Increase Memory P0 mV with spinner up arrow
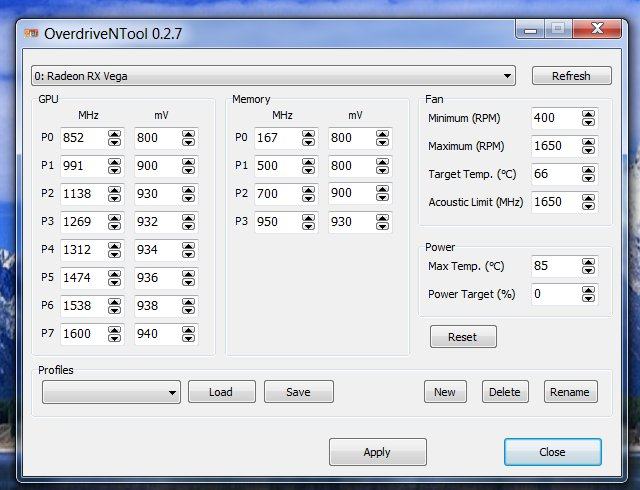Viewport: 640px width, 490px height. point(382,134)
